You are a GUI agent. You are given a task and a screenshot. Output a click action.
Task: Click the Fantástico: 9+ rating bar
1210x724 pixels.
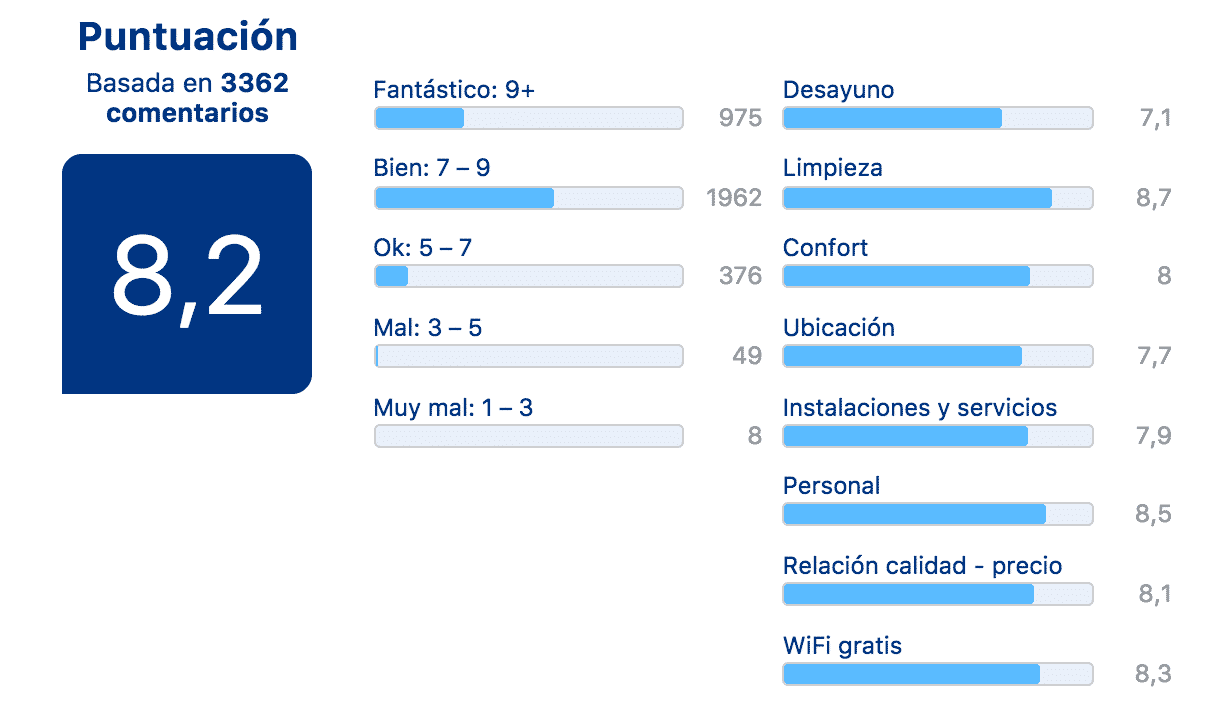[529, 118]
